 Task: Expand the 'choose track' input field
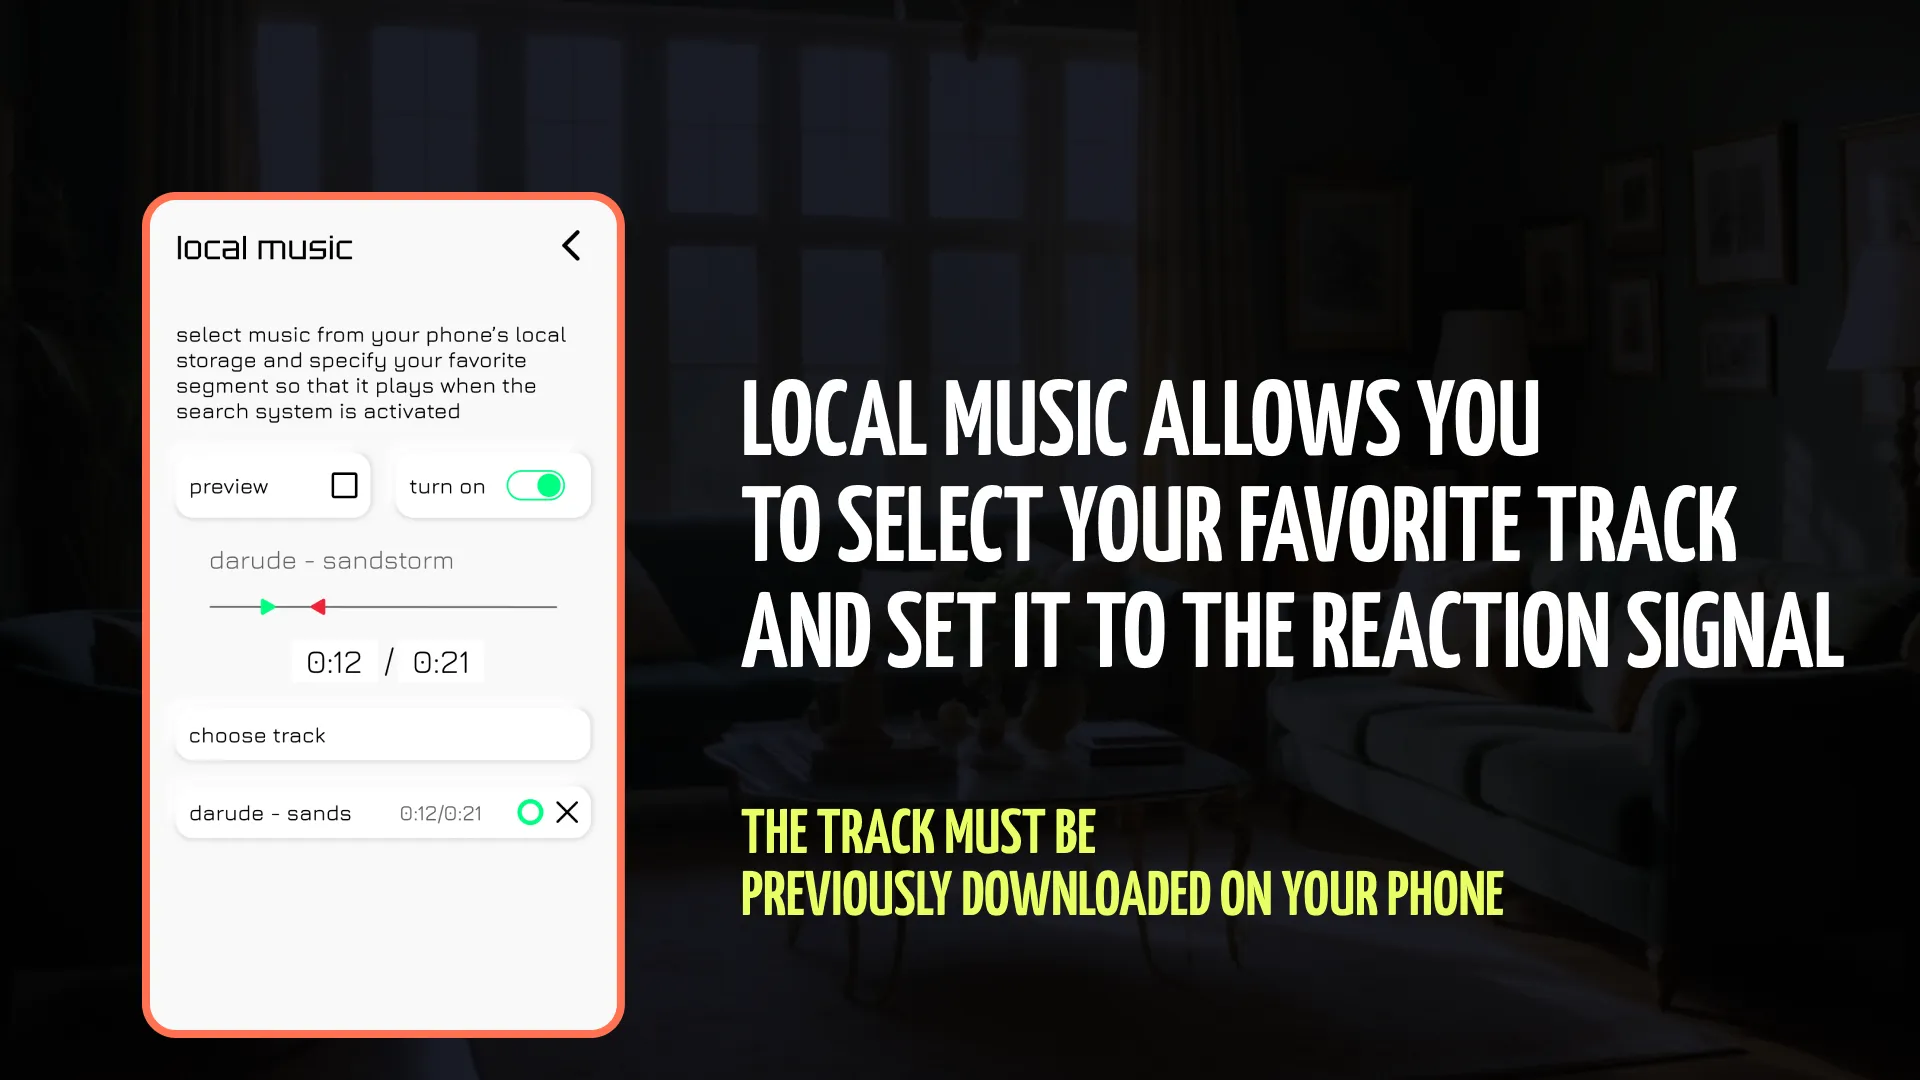[382, 735]
